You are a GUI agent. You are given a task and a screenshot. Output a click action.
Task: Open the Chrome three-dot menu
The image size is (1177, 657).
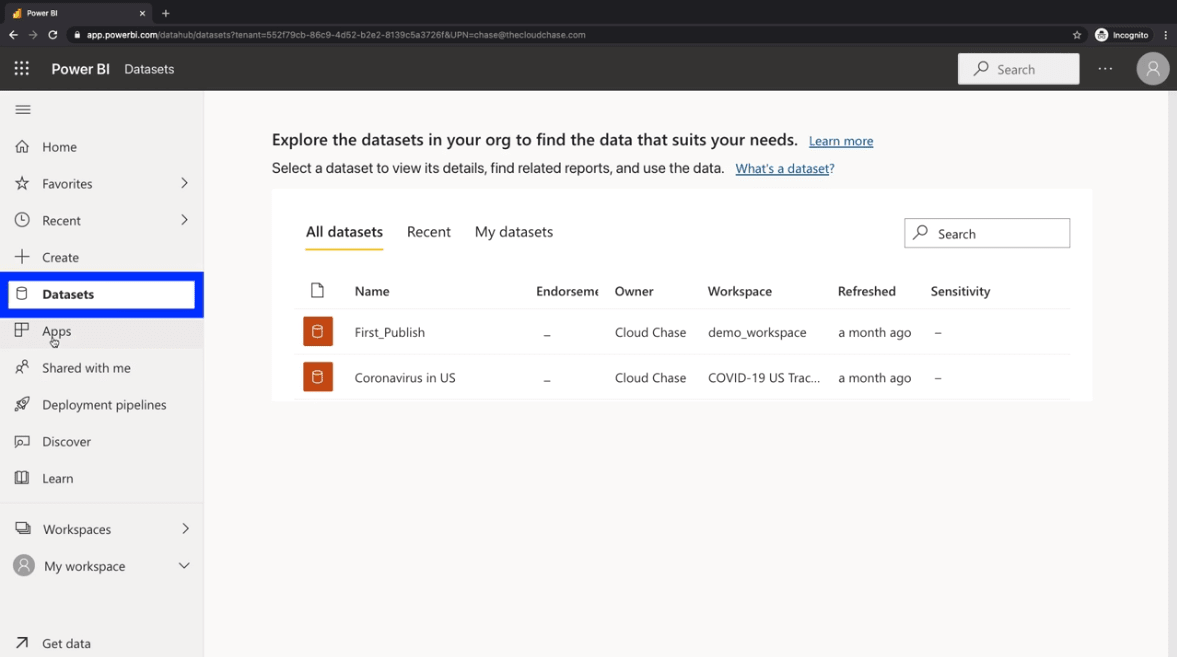point(1165,35)
